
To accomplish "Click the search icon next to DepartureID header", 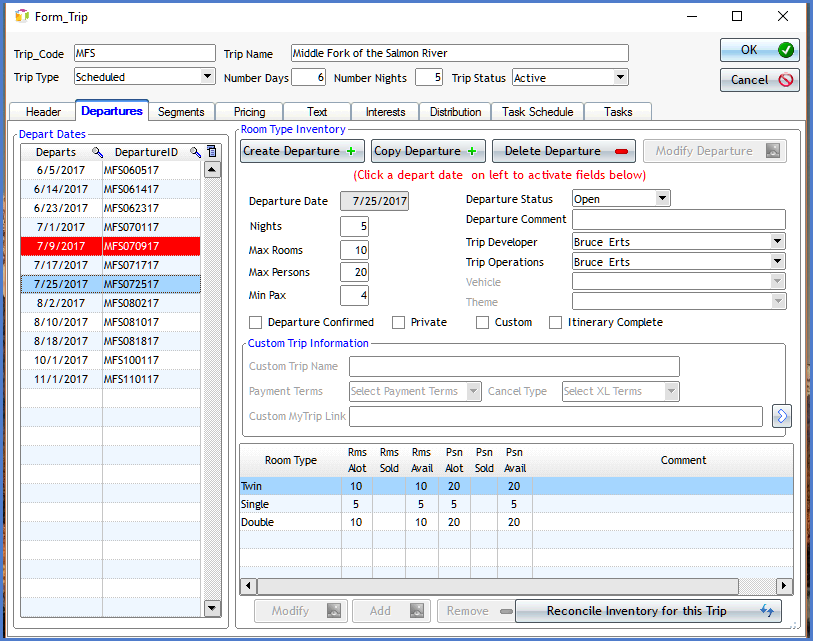I will tap(195, 152).
